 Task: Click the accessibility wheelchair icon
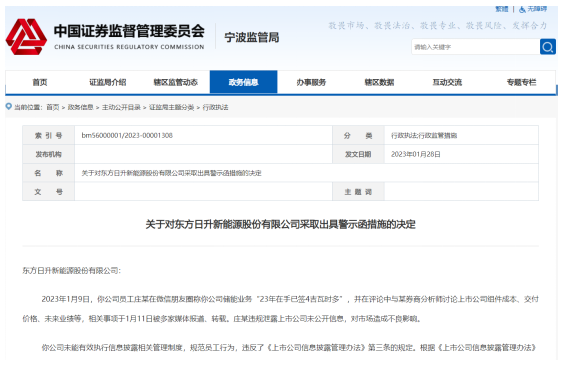[522, 9]
